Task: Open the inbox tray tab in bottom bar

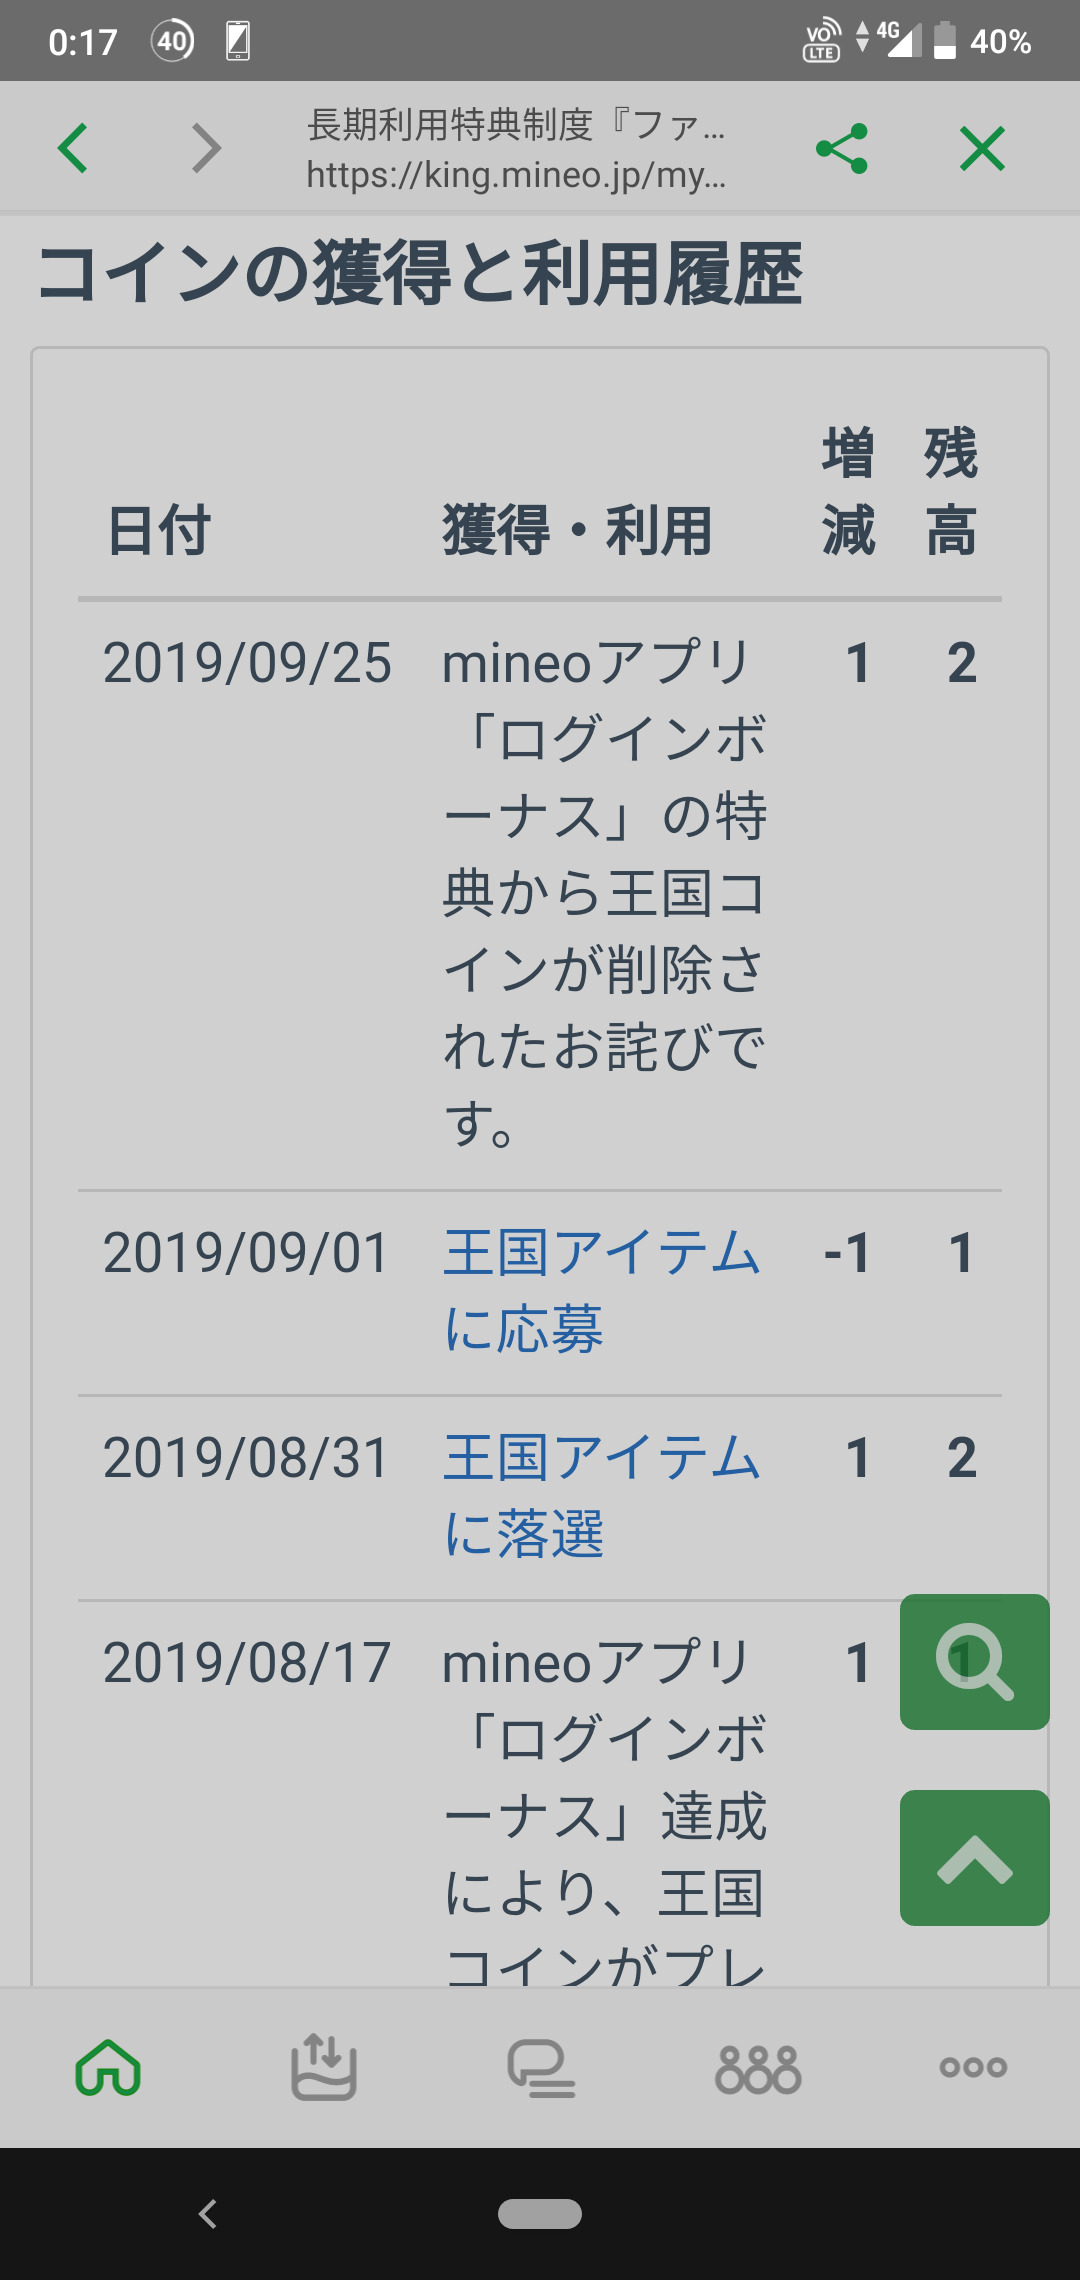Action: click(323, 2068)
